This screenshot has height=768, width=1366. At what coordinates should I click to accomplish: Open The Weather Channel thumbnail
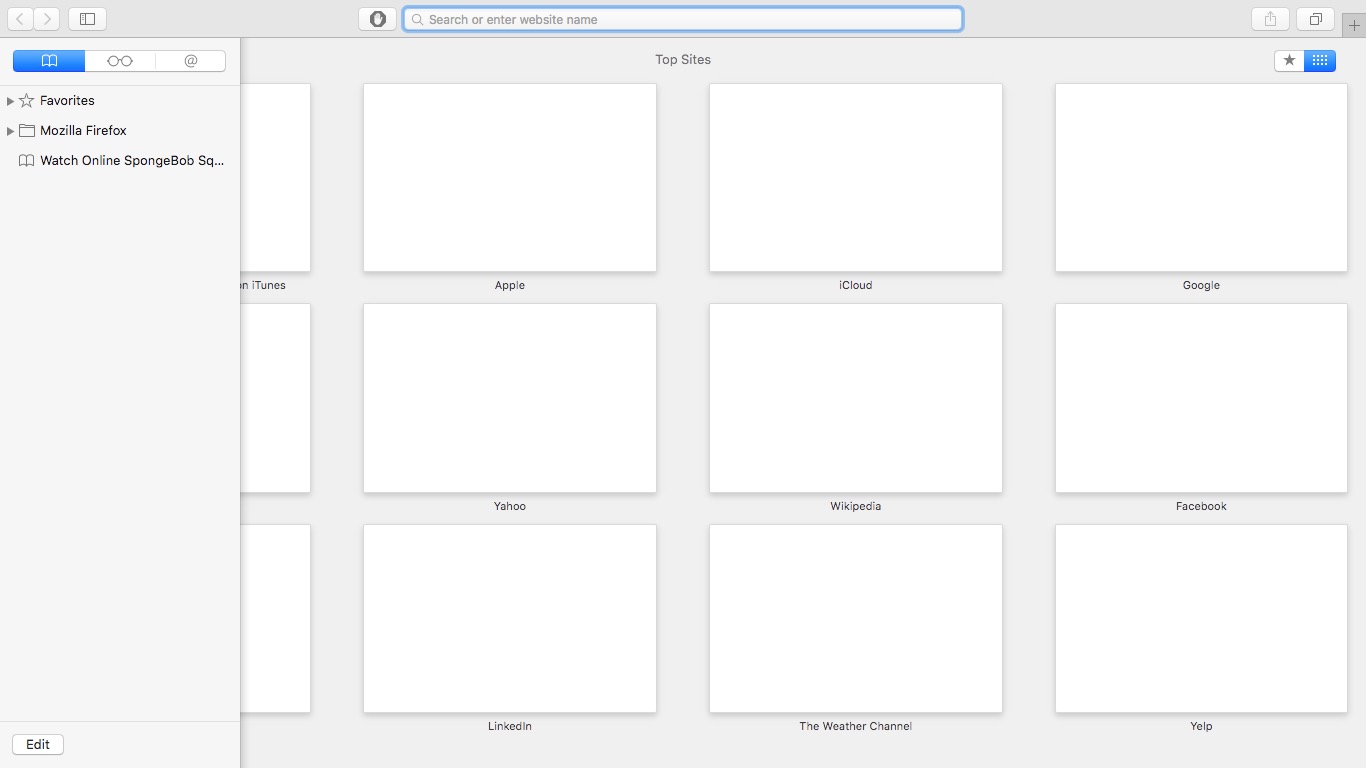[856, 618]
